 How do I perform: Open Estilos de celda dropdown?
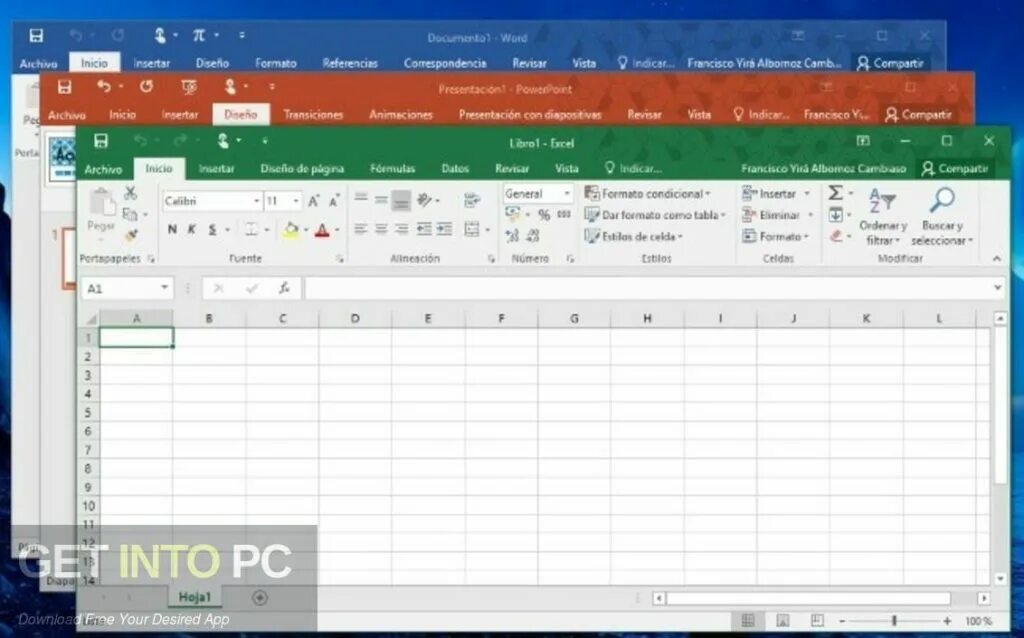633,236
